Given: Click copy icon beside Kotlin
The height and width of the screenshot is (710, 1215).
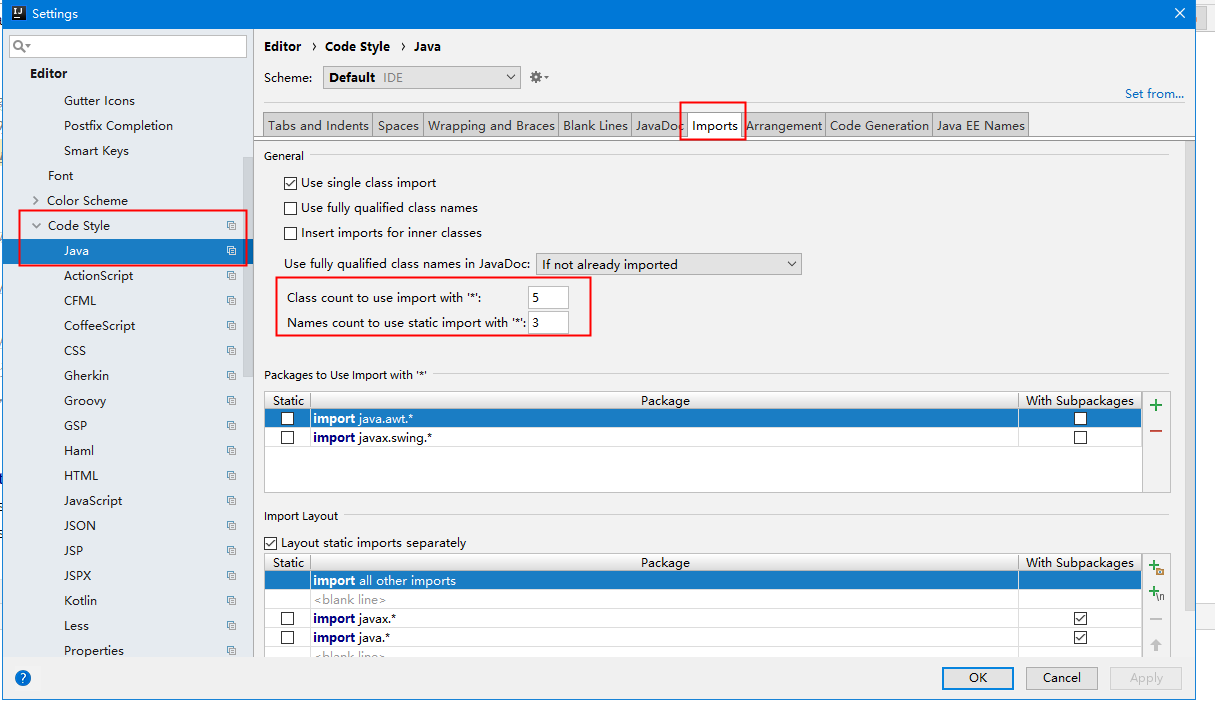Looking at the screenshot, I should [231, 601].
